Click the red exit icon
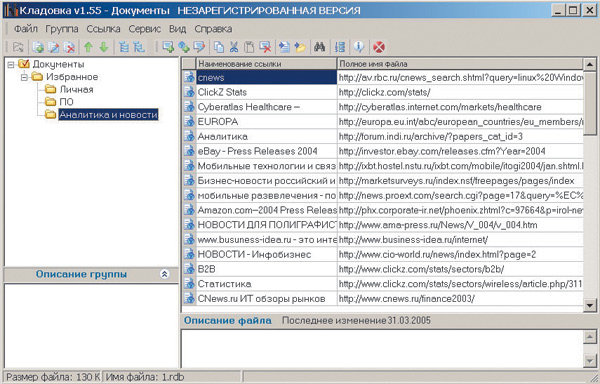The height and width of the screenshot is (384, 600). pos(379,47)
